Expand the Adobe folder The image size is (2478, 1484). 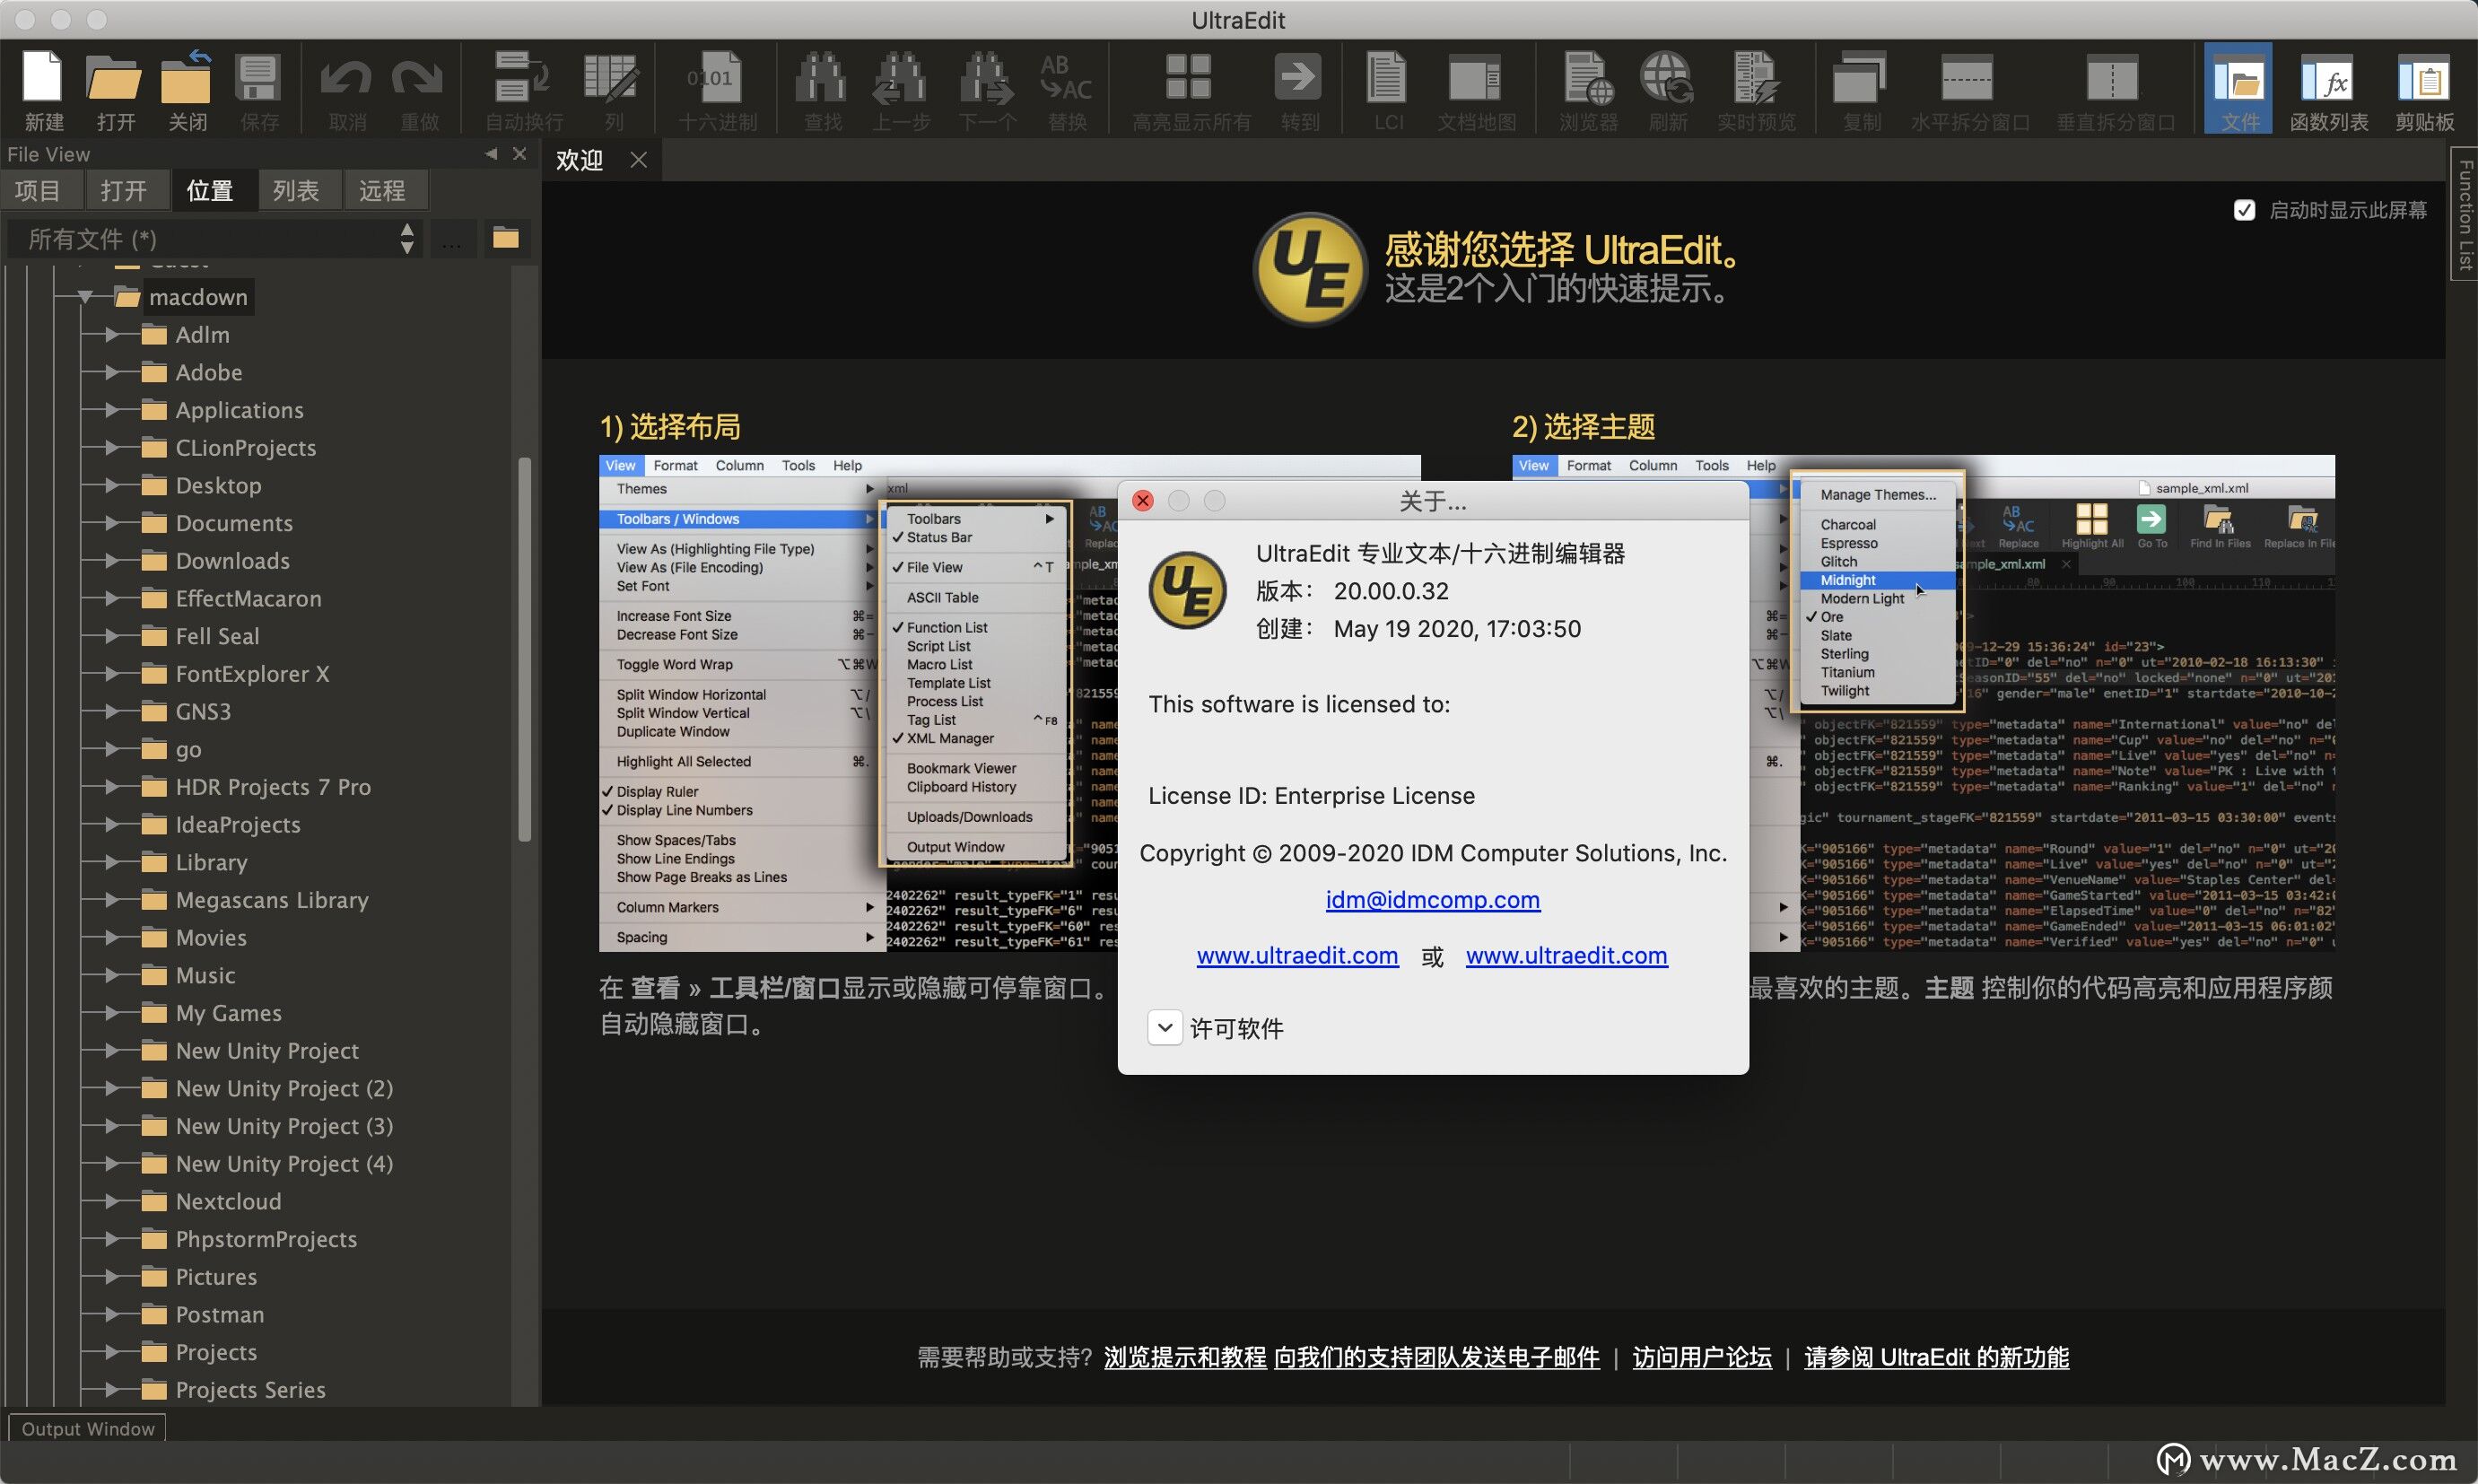pos(114,372)
